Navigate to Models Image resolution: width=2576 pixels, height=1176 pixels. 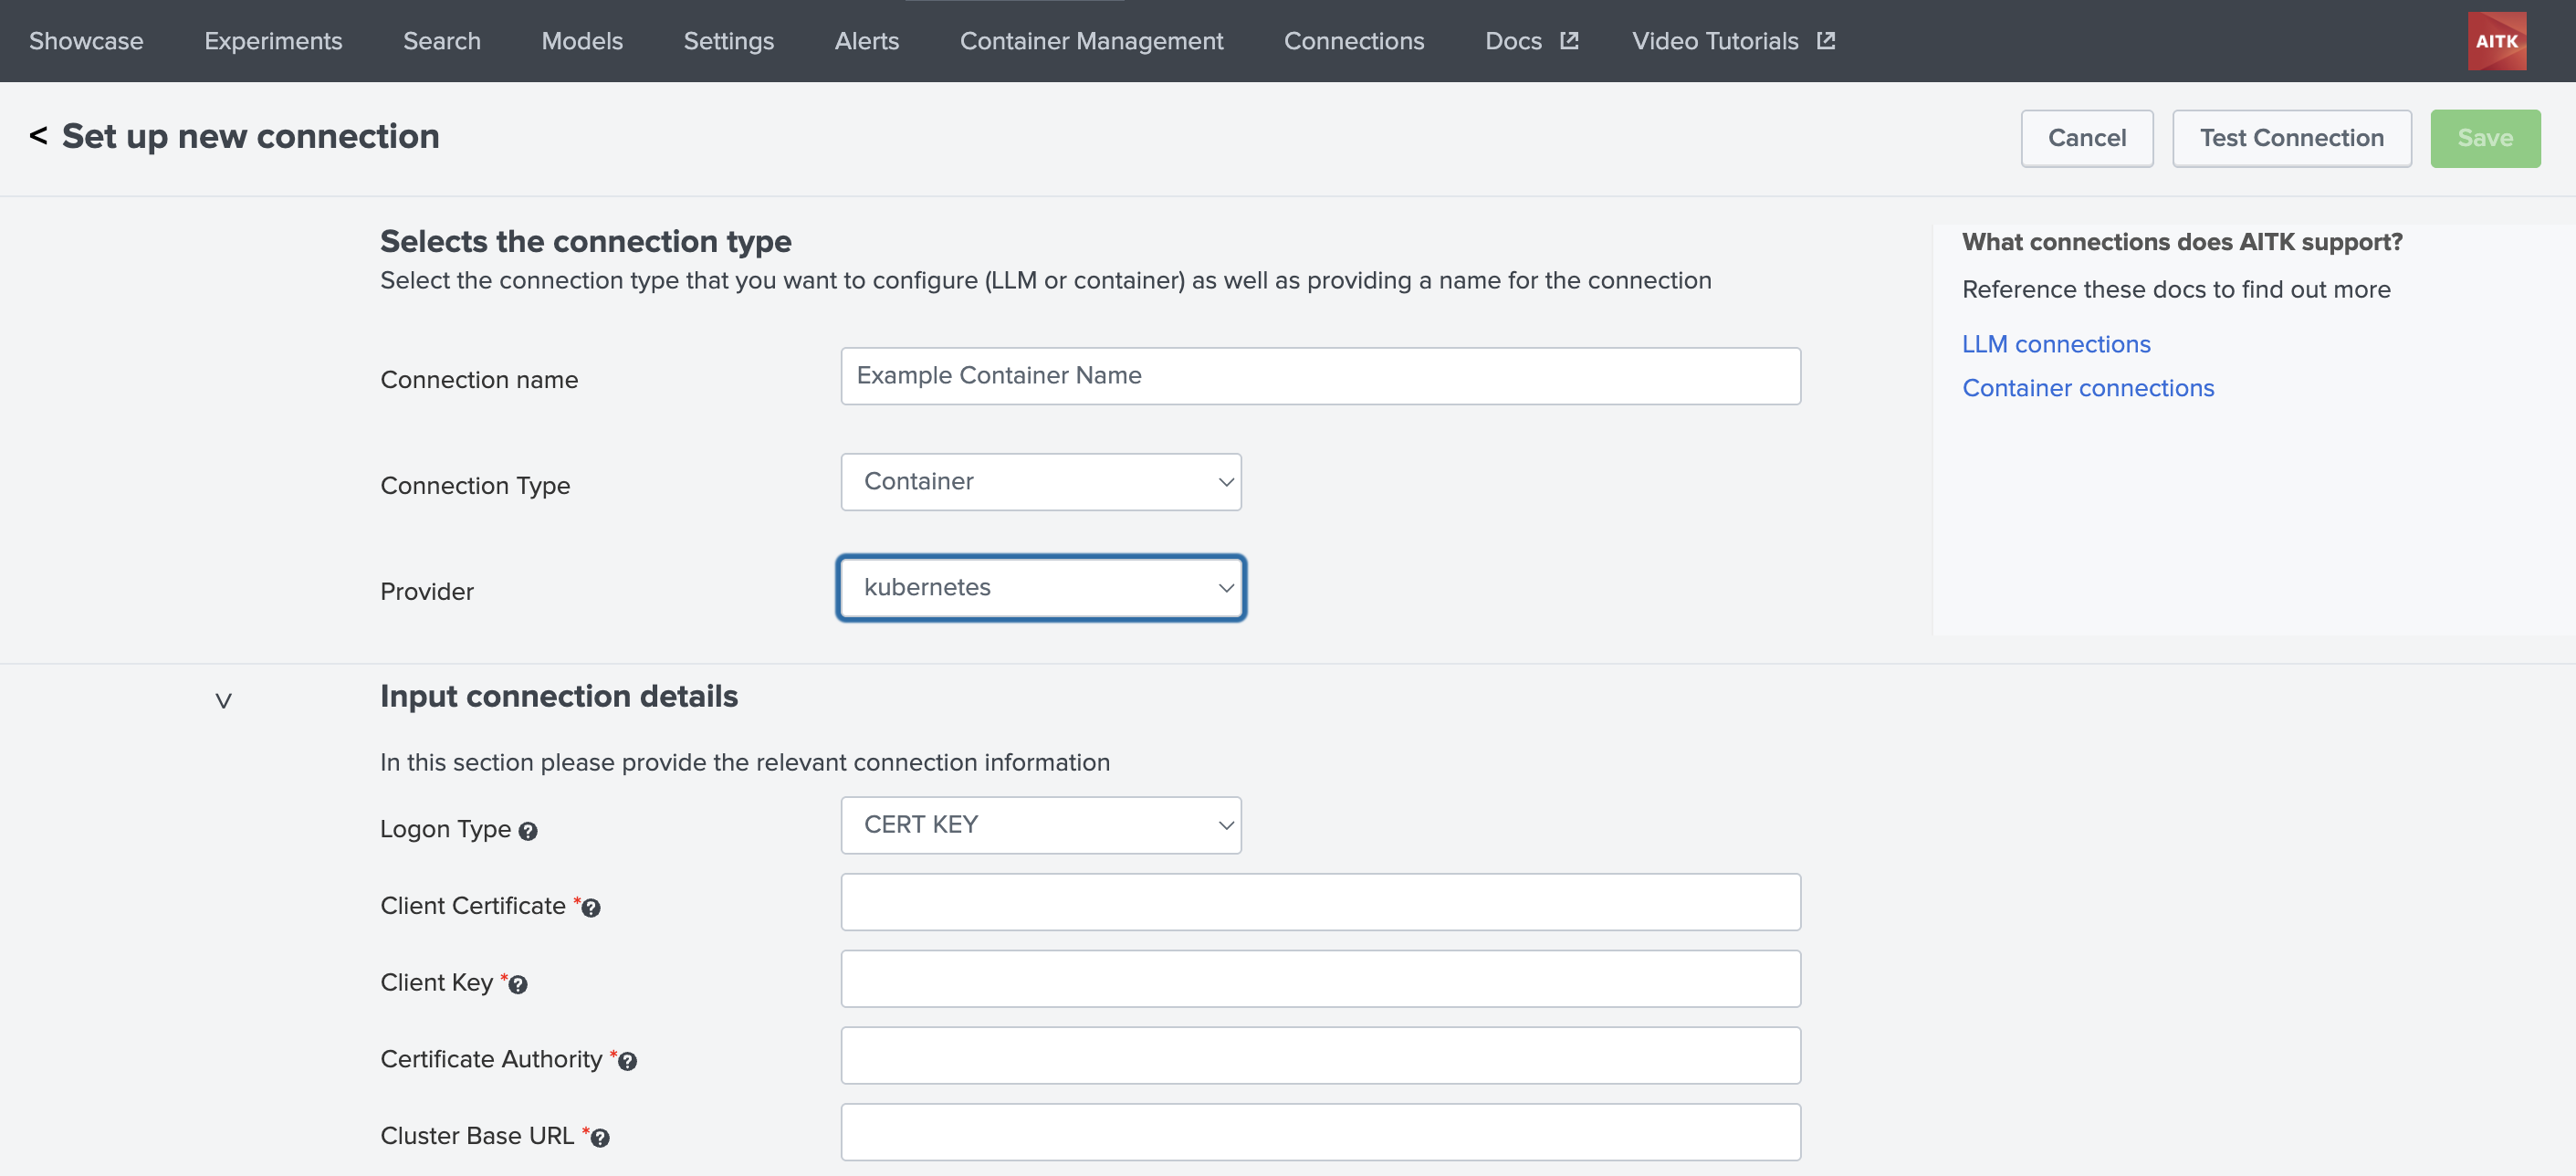[582, 41]
